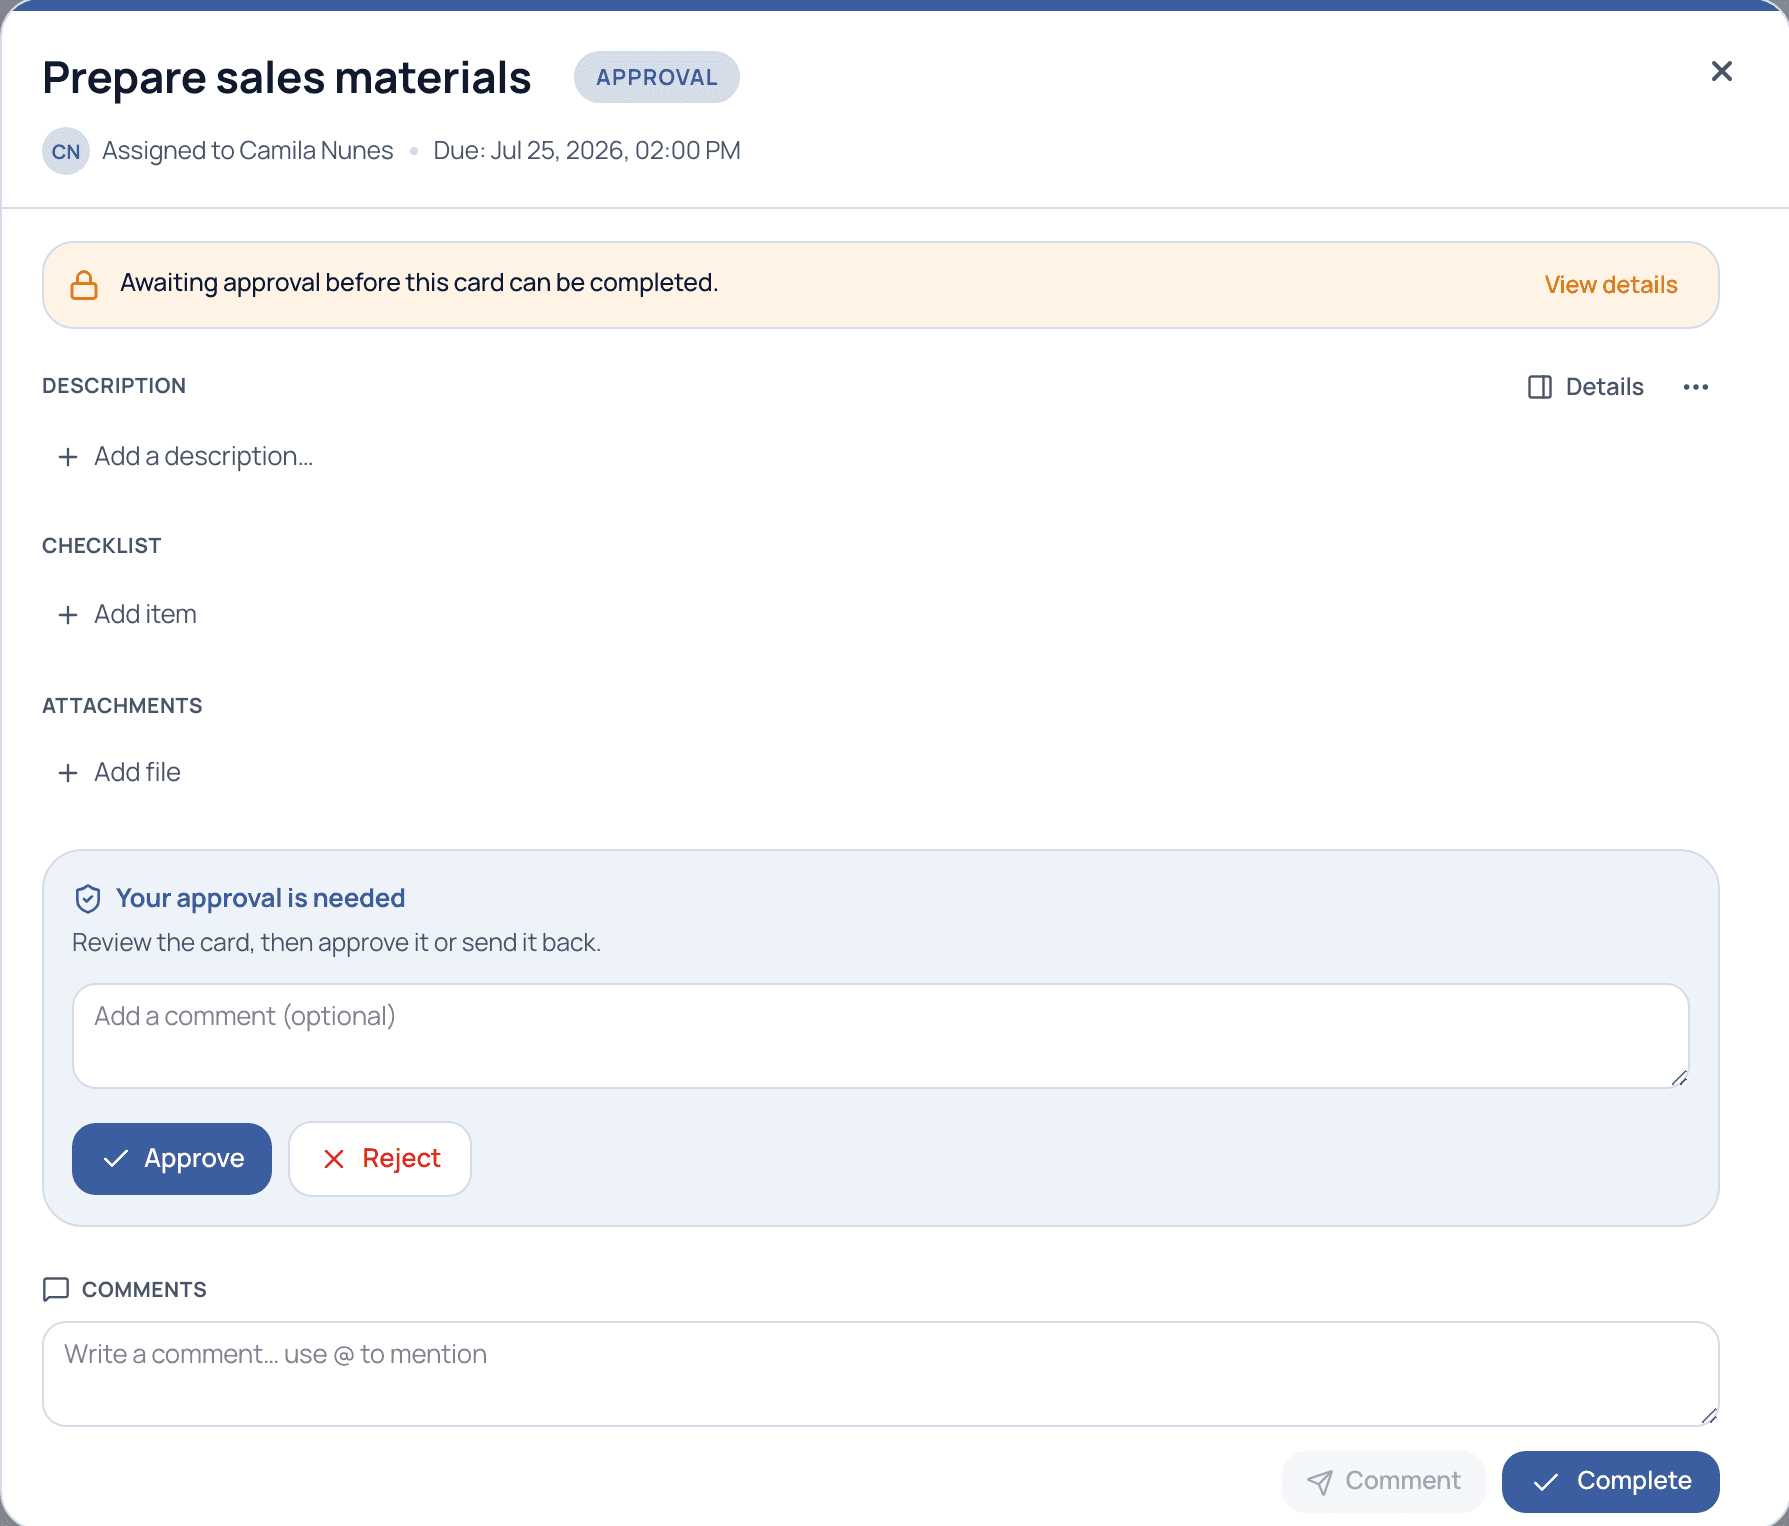Click the ATTACHMENTS section heading

(122, 706)
